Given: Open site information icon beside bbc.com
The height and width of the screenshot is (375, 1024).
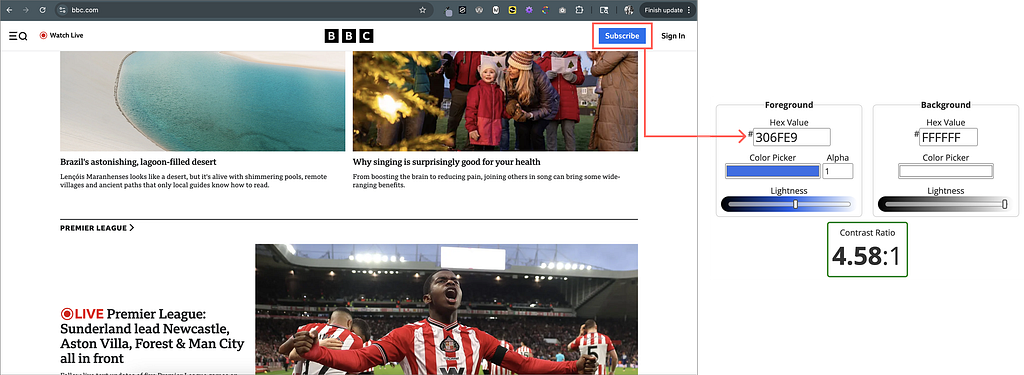Looking at the screenshot, I should point(62,10).
